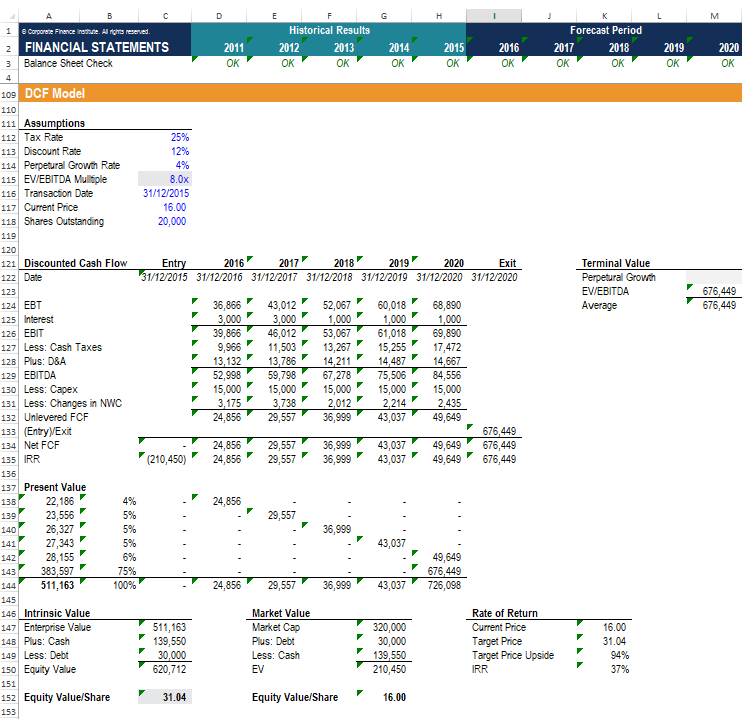
Task: Click the Assumptions section heading
Action: coord(54,124)
